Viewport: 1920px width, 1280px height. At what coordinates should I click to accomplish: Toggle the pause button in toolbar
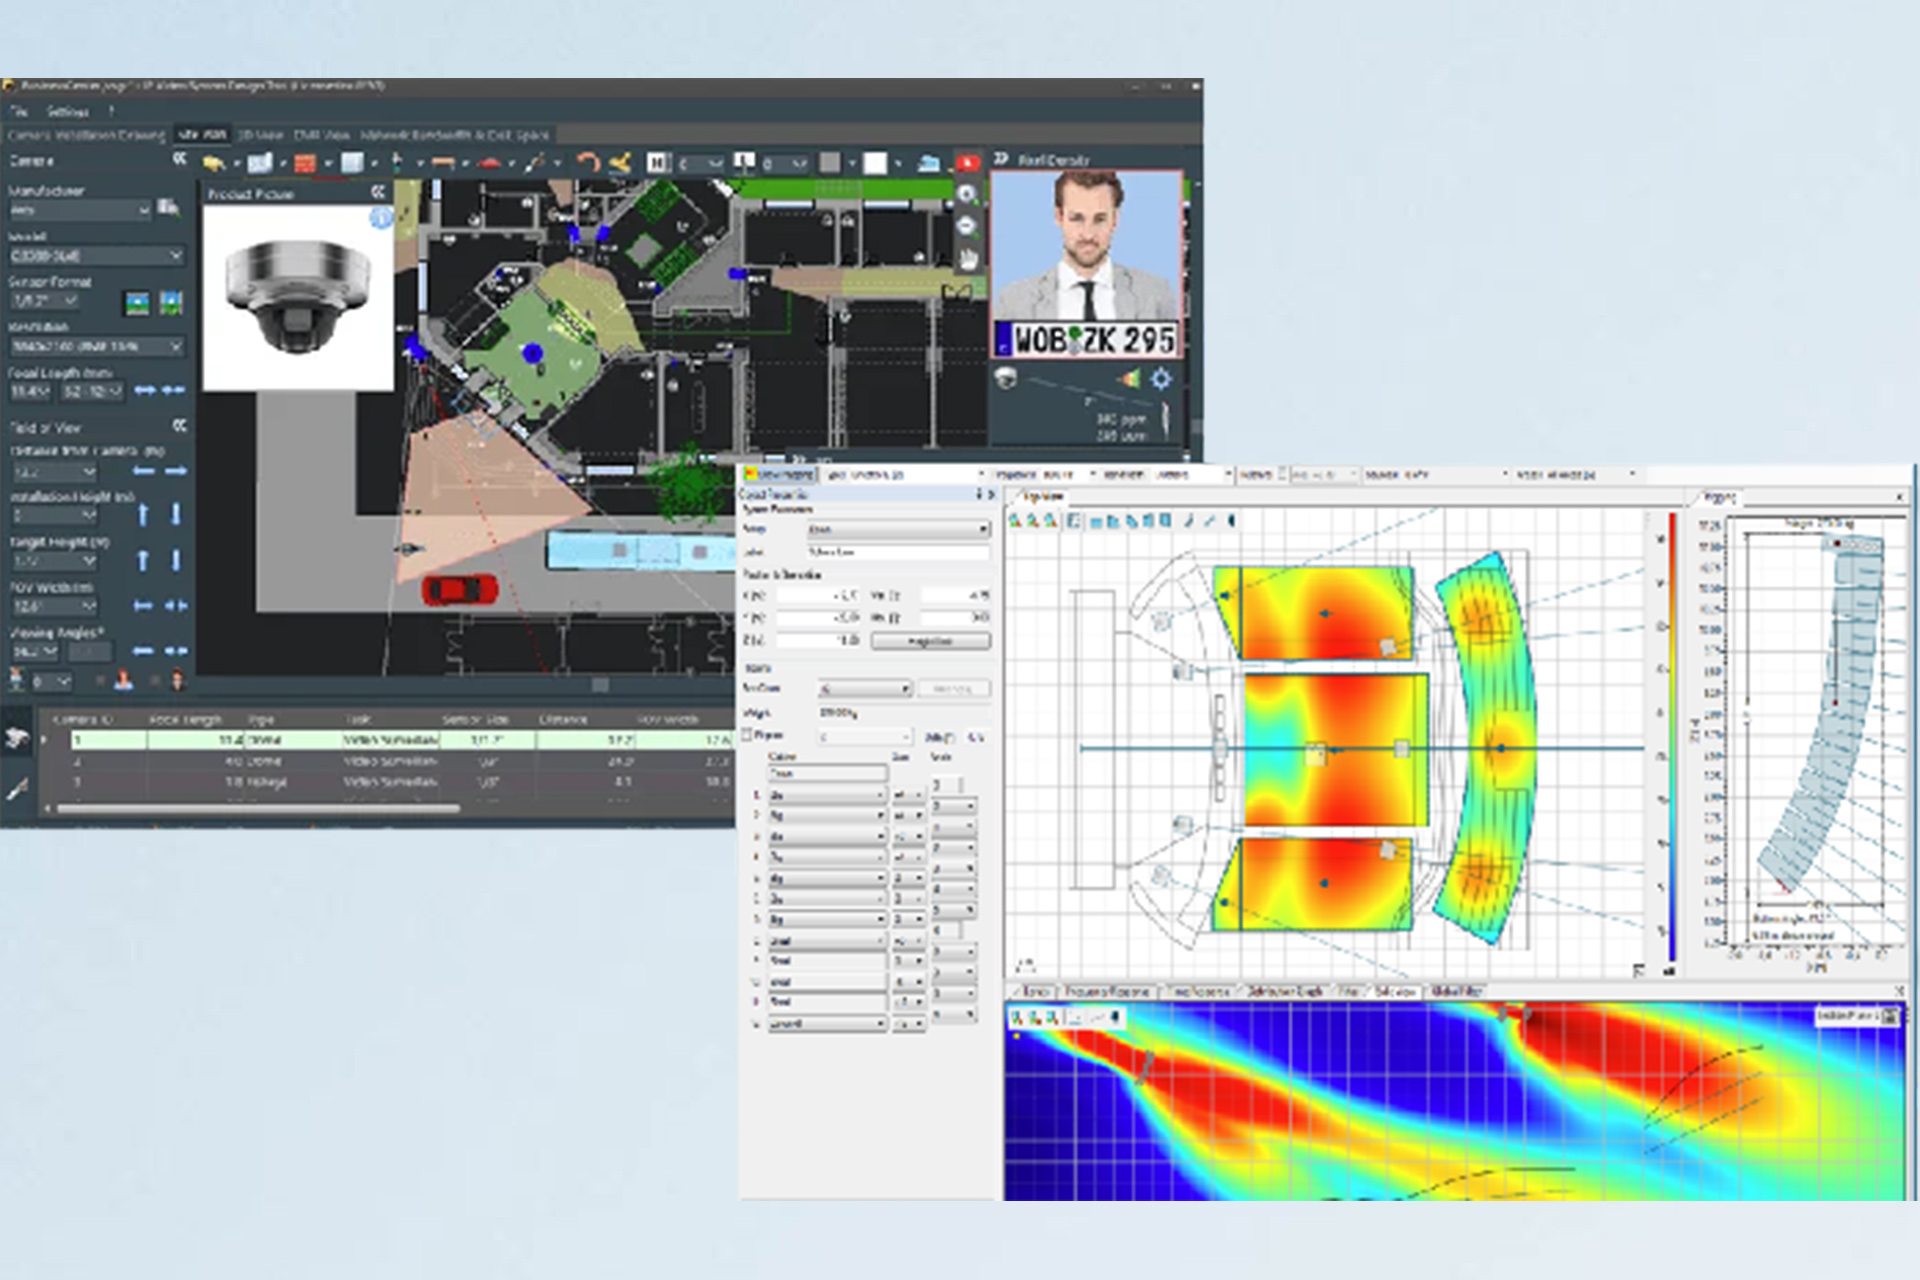tap(656, 163)
